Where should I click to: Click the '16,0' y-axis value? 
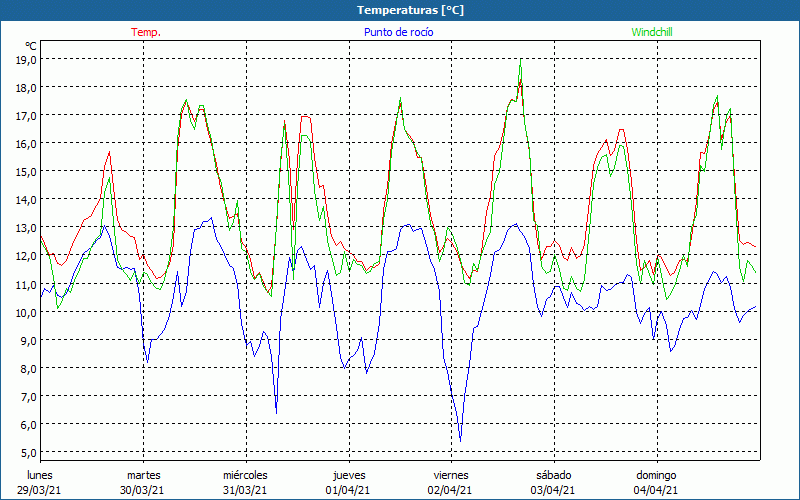26,144
